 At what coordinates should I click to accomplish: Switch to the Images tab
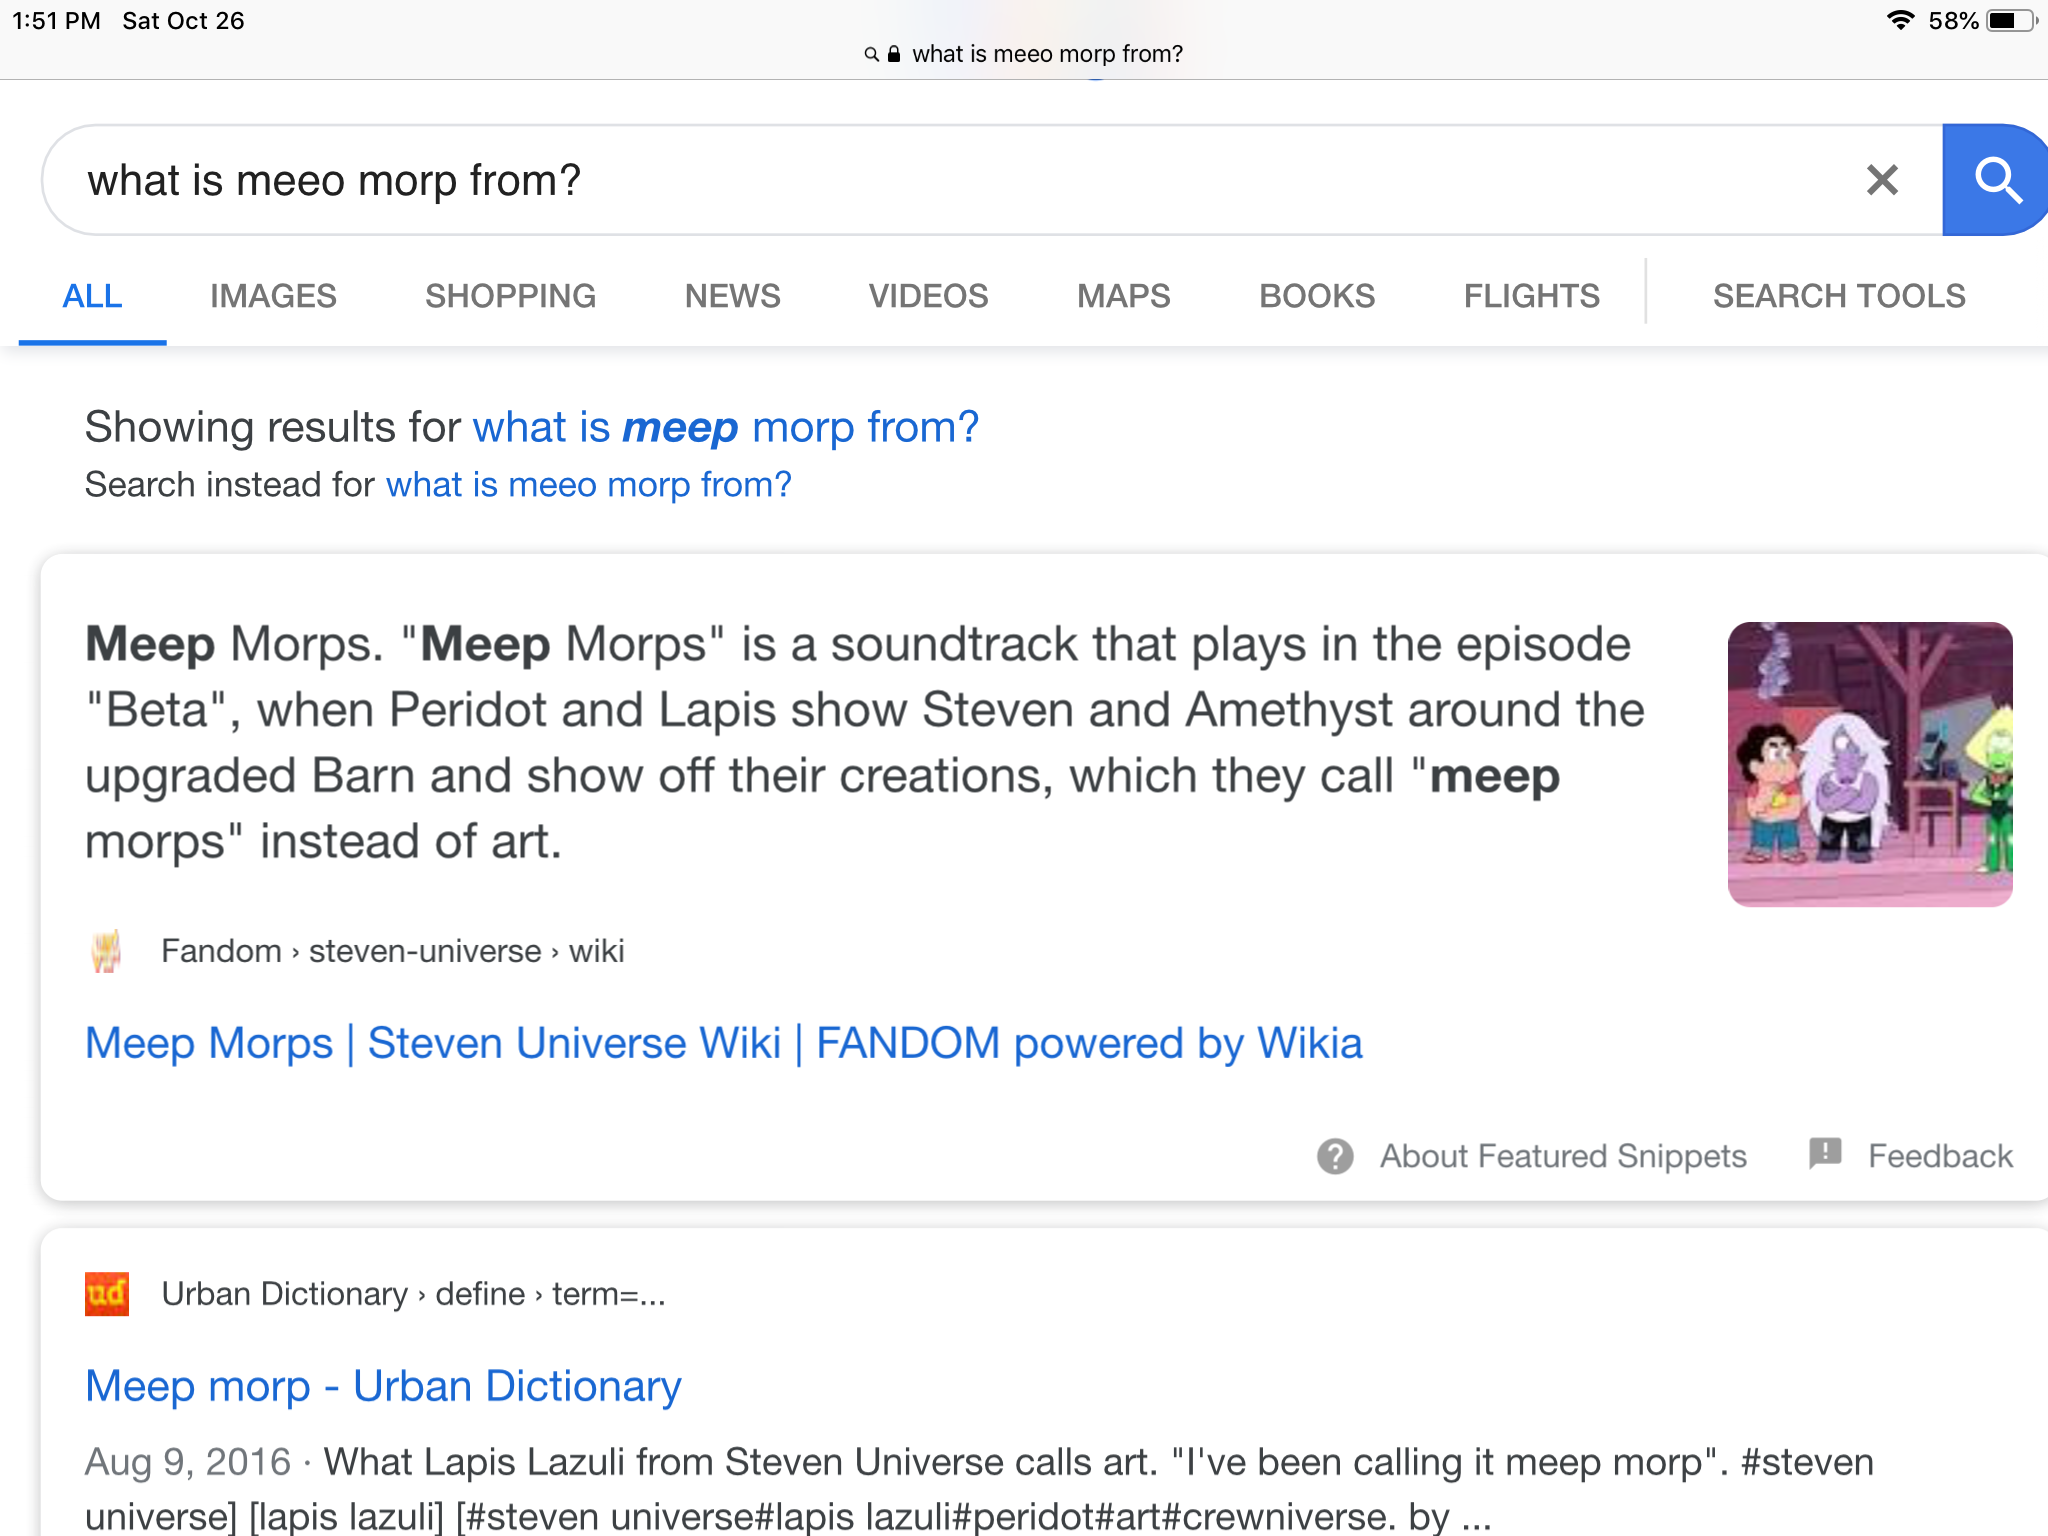point(273,296)
